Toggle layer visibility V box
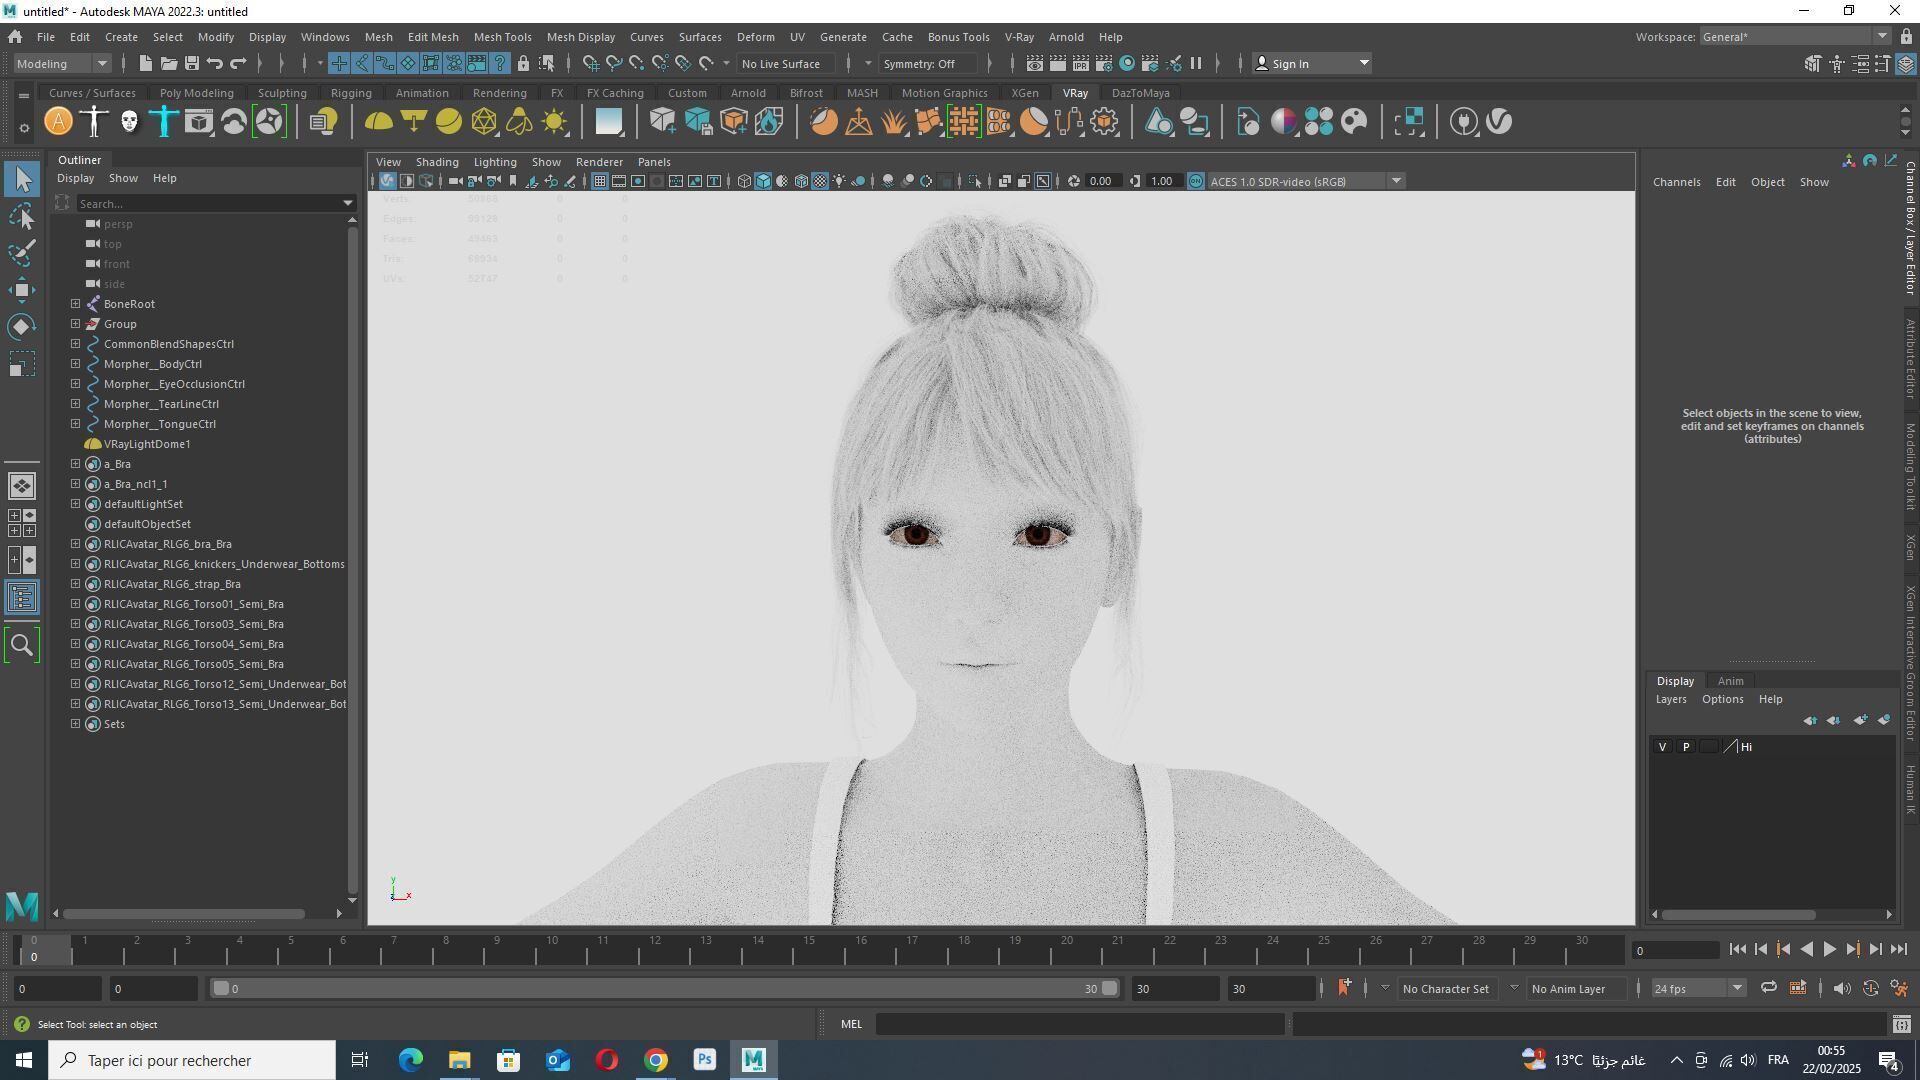This screenshot has height=1080, width=1920. [1662, 747]
